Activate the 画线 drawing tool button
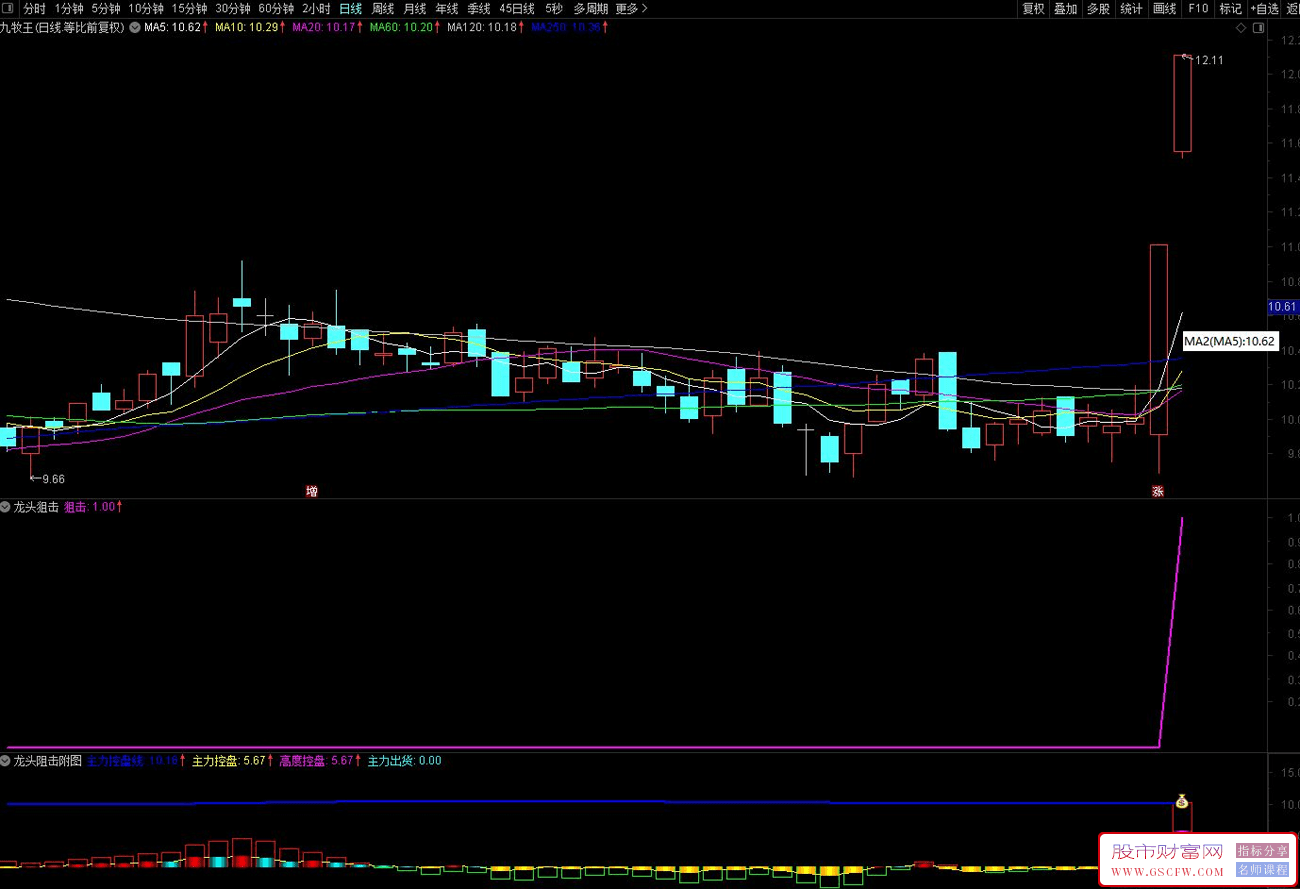Screen dimensions: 1300x889 pyautogui.click(x=1165, y=8)
